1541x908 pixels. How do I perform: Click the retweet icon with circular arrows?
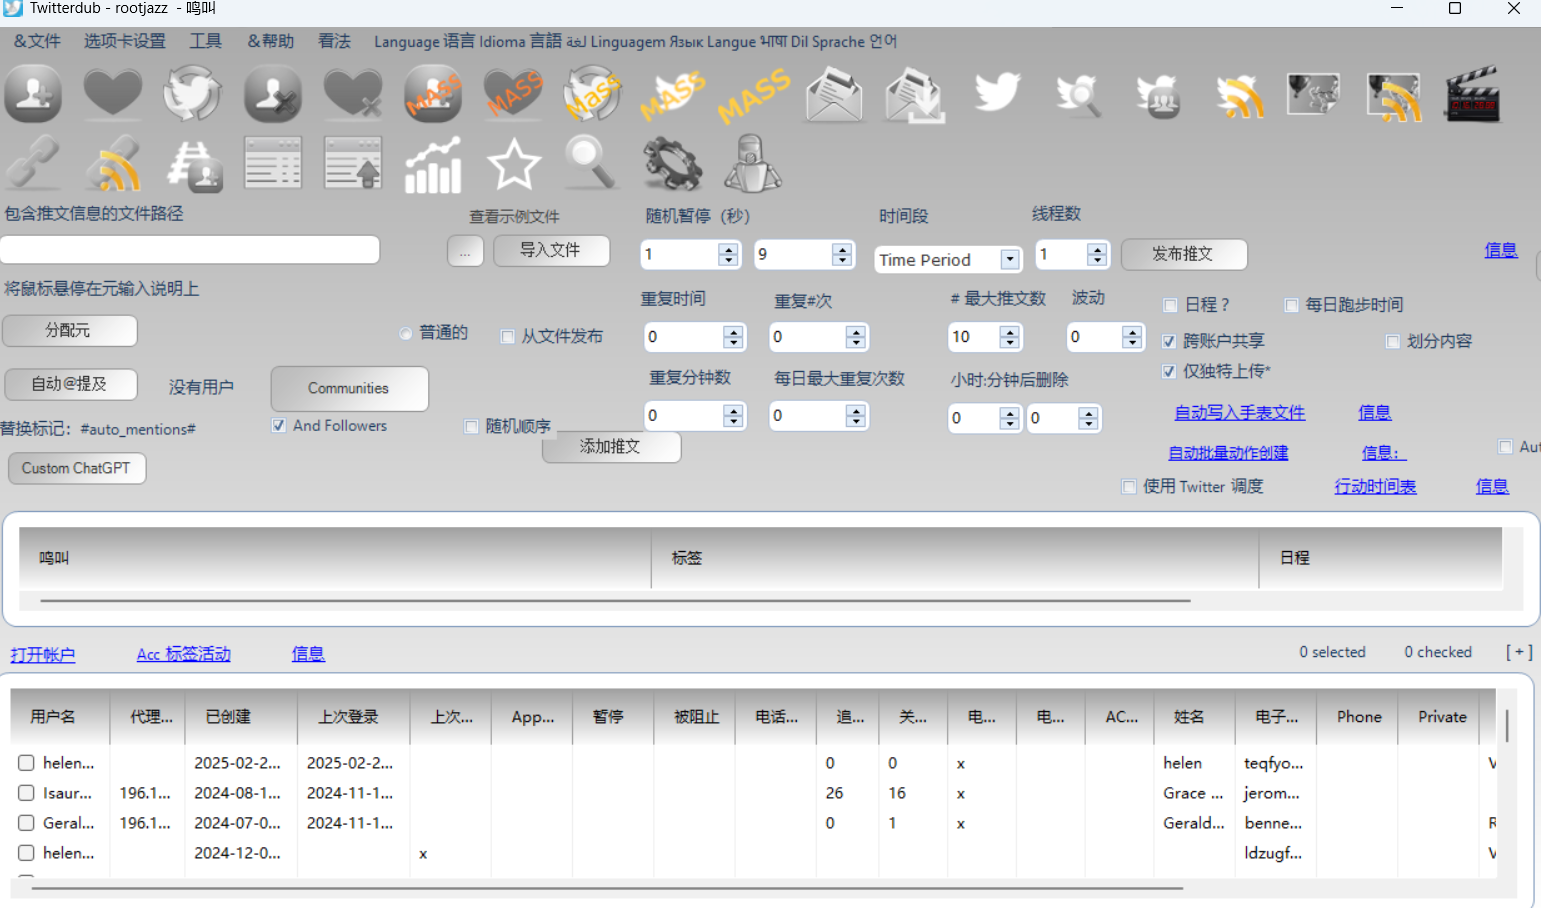(192, 94)
